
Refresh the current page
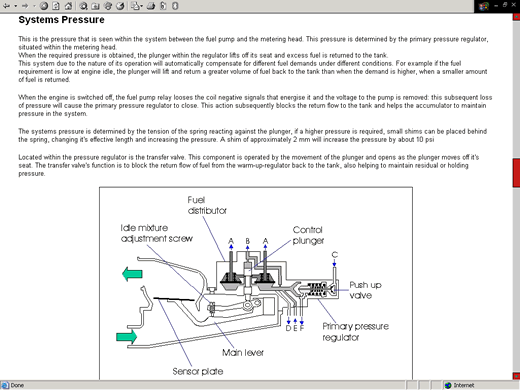(56, 6)
